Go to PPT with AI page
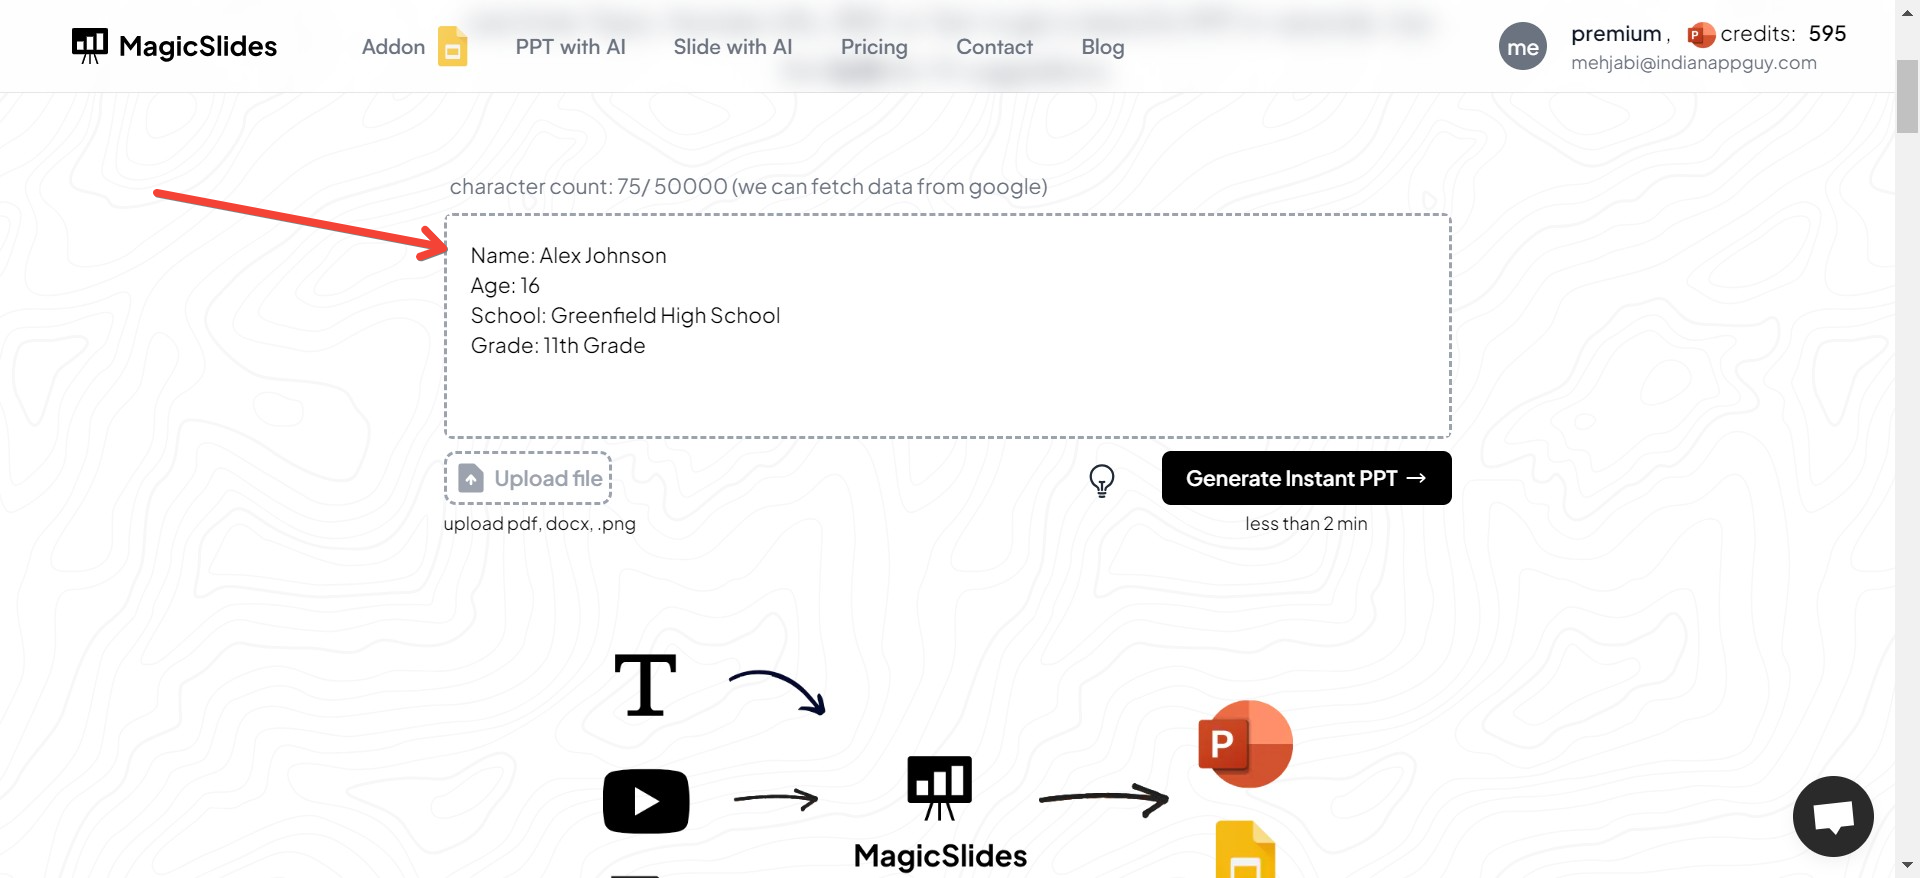This screenshot has width=1920, height=878. click(x=570, y=47)
